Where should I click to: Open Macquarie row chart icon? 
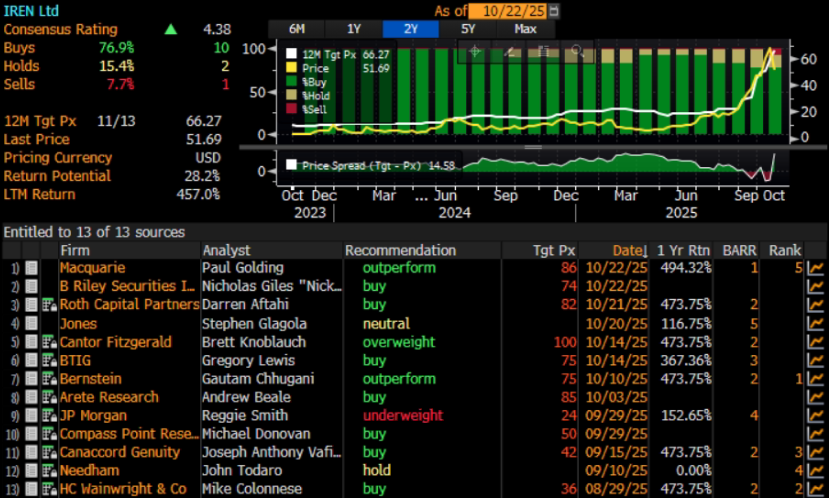point(815,268)
